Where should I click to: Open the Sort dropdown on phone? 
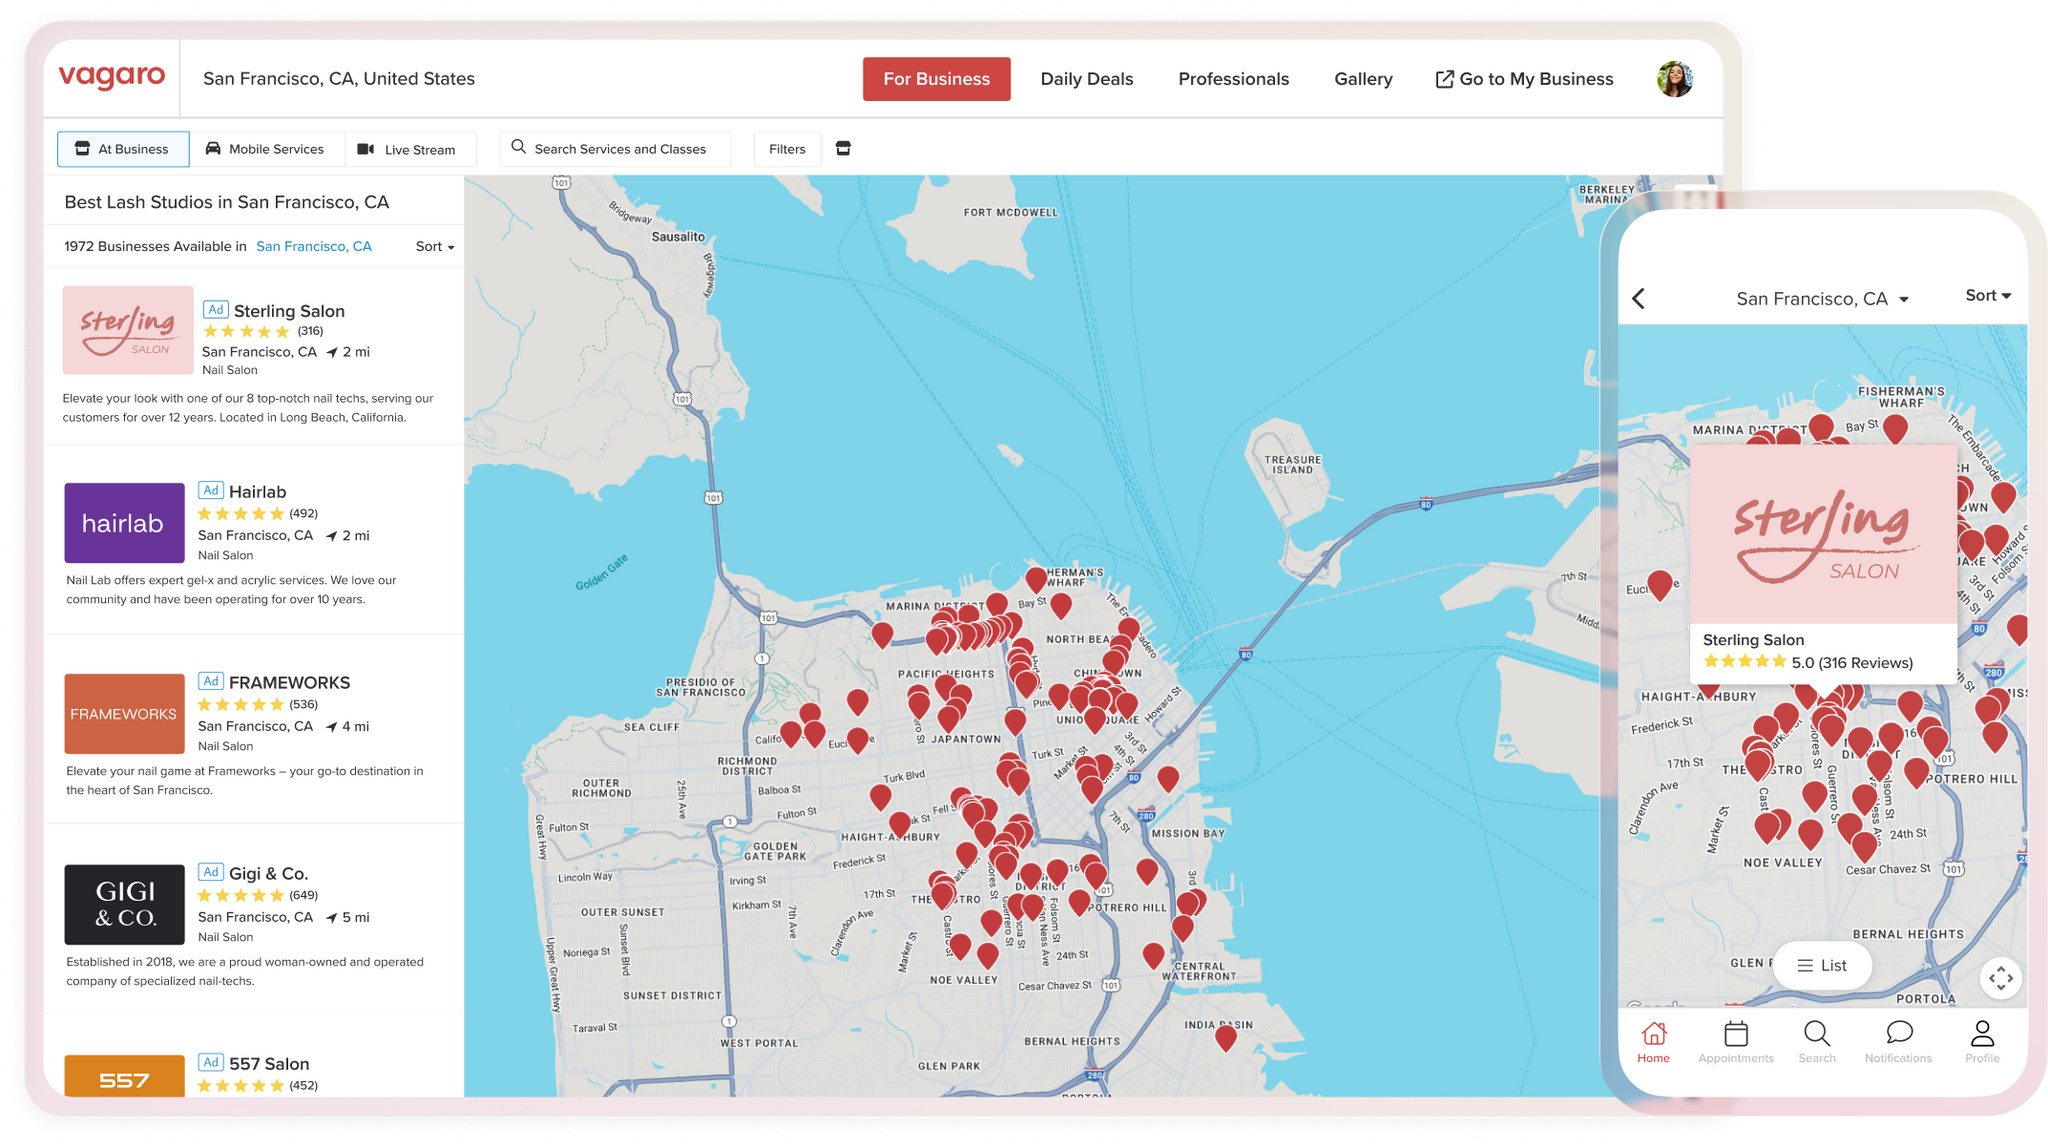(1987, 296)
